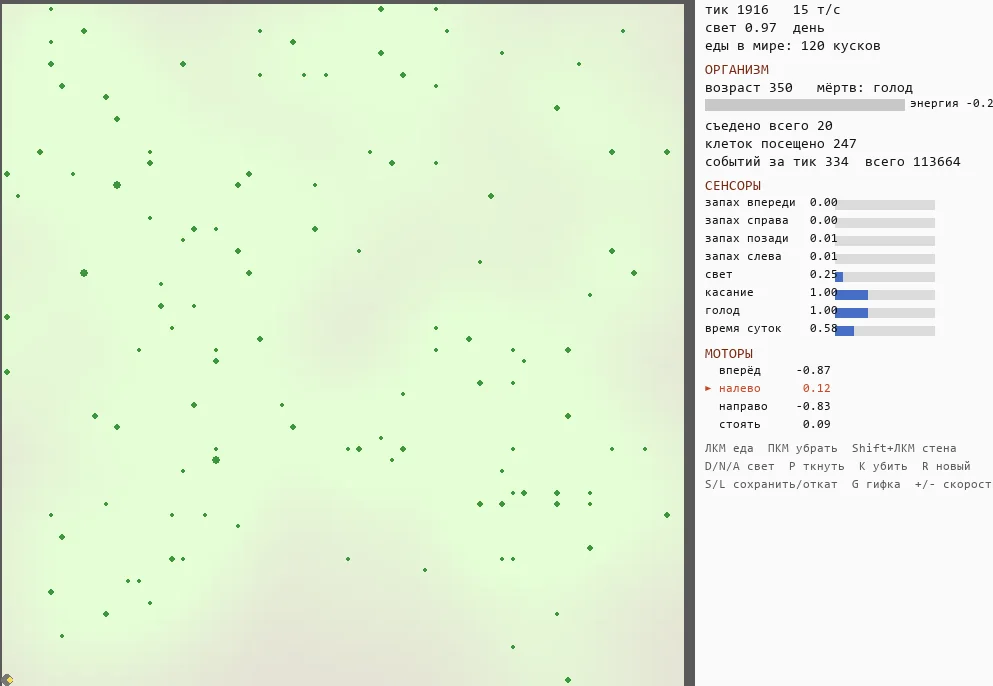Click the запас позади sensor label
Viewport: 993px width, 686px height.
[x=747, y=238]
